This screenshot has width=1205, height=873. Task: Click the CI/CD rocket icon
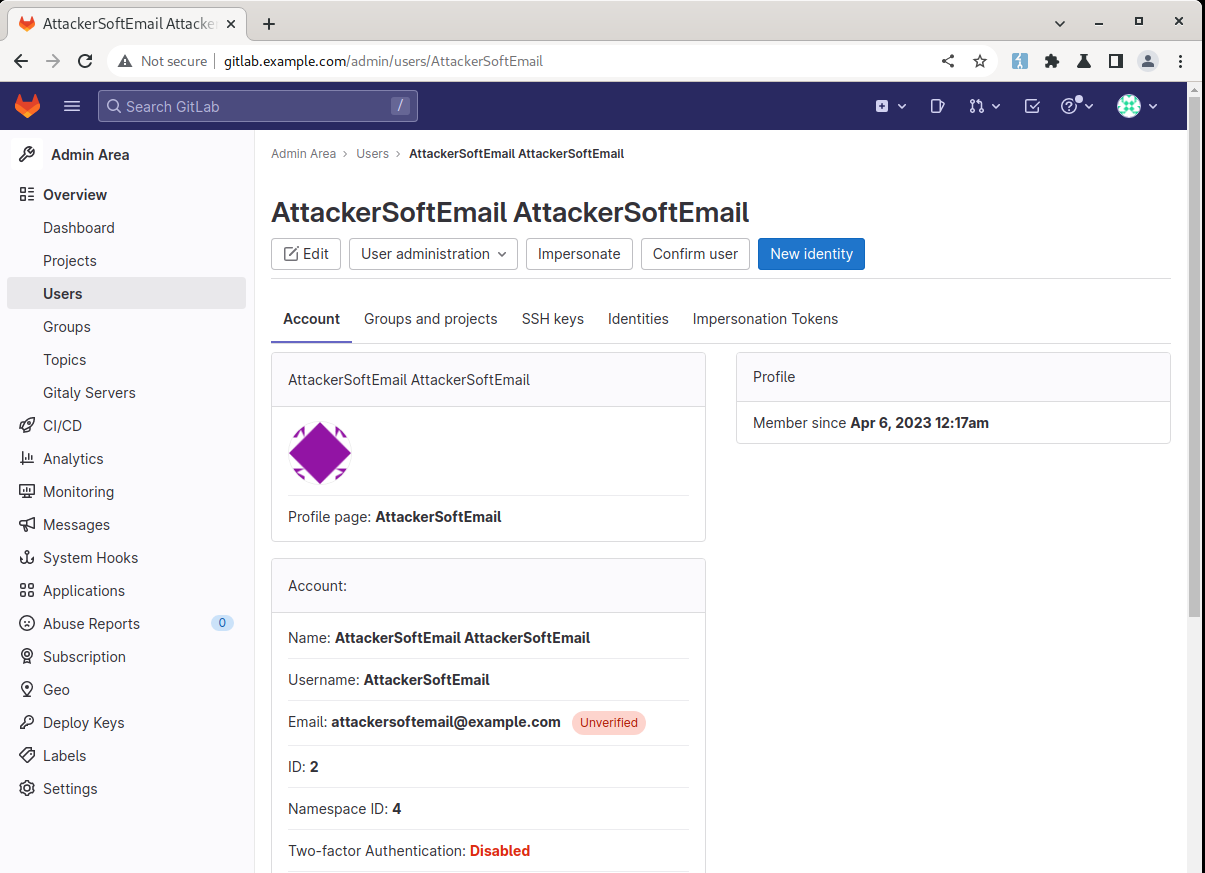(x=27, y=426)
